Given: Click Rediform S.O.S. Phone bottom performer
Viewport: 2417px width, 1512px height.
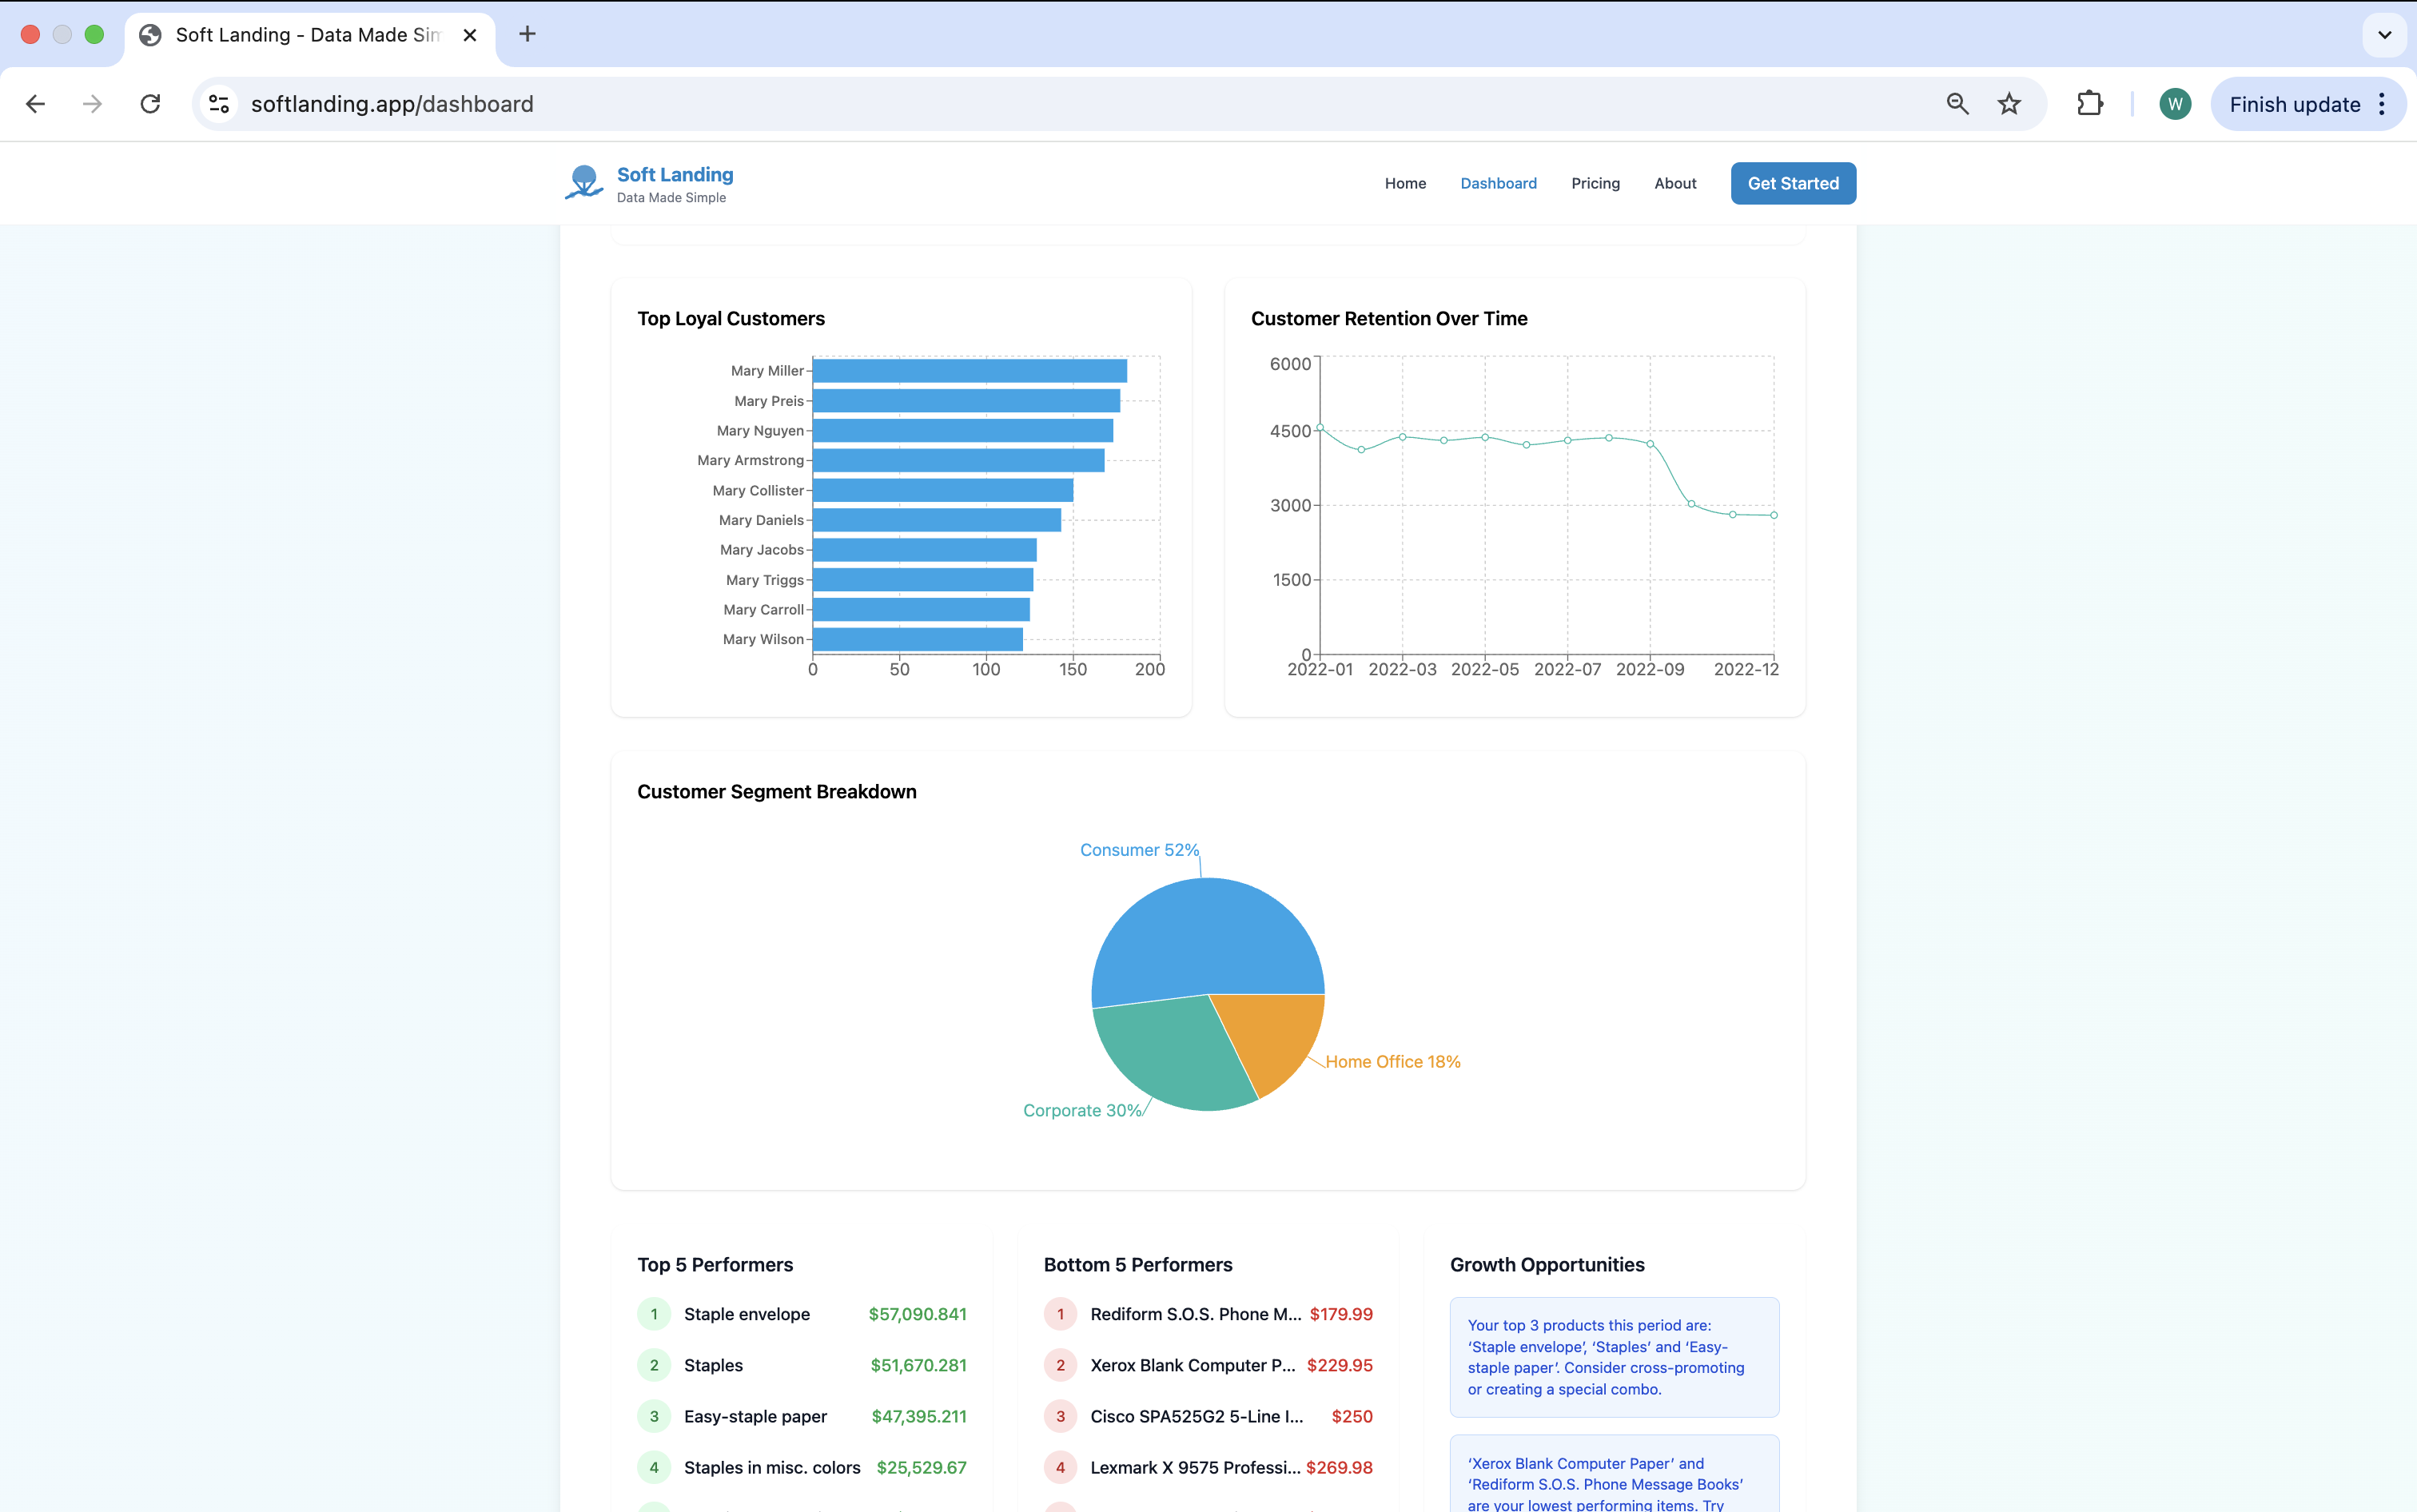Looking at the screenshot, I should (x=1208, y=1314).
